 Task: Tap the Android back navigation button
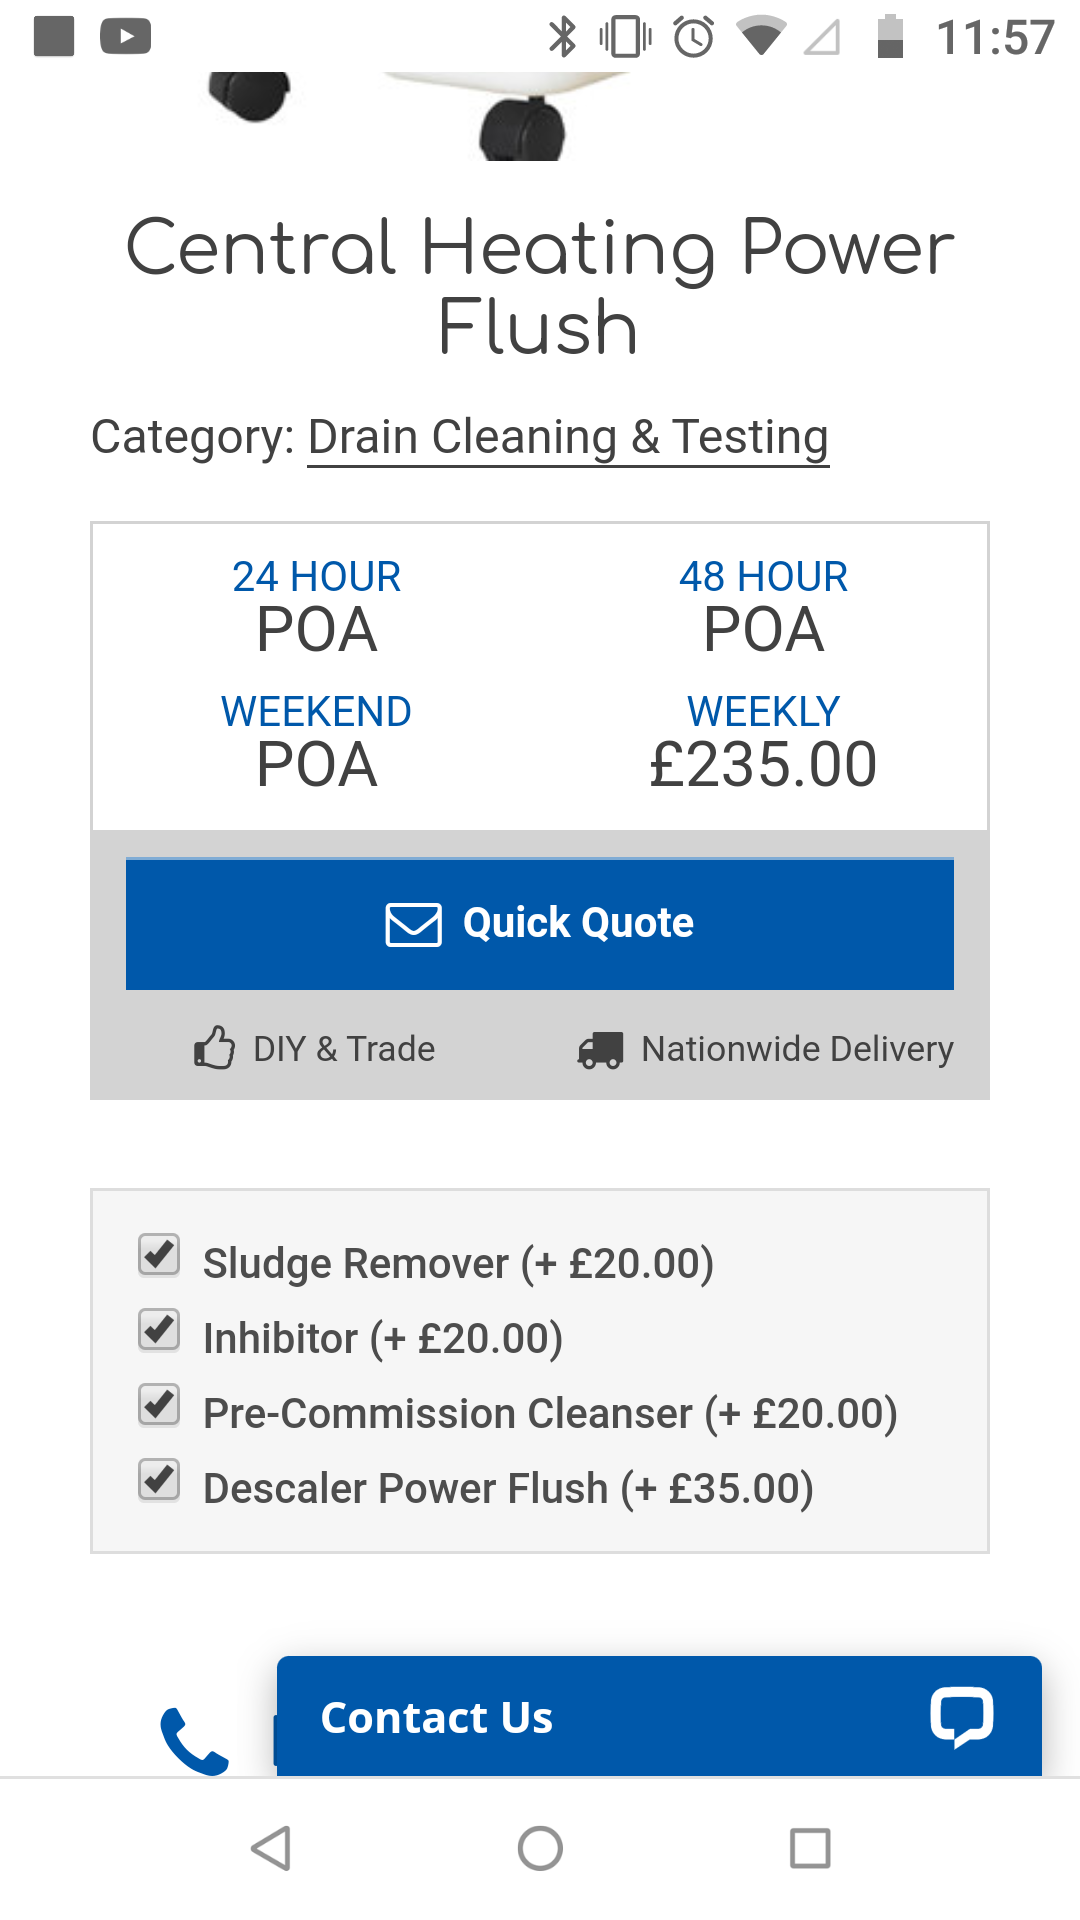click(x=271, y=1848)
